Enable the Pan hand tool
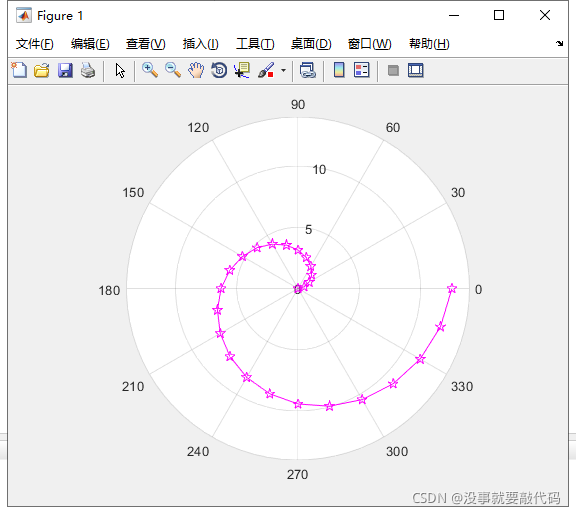Viewport: 576px width, 514px height. coord(196,70)
